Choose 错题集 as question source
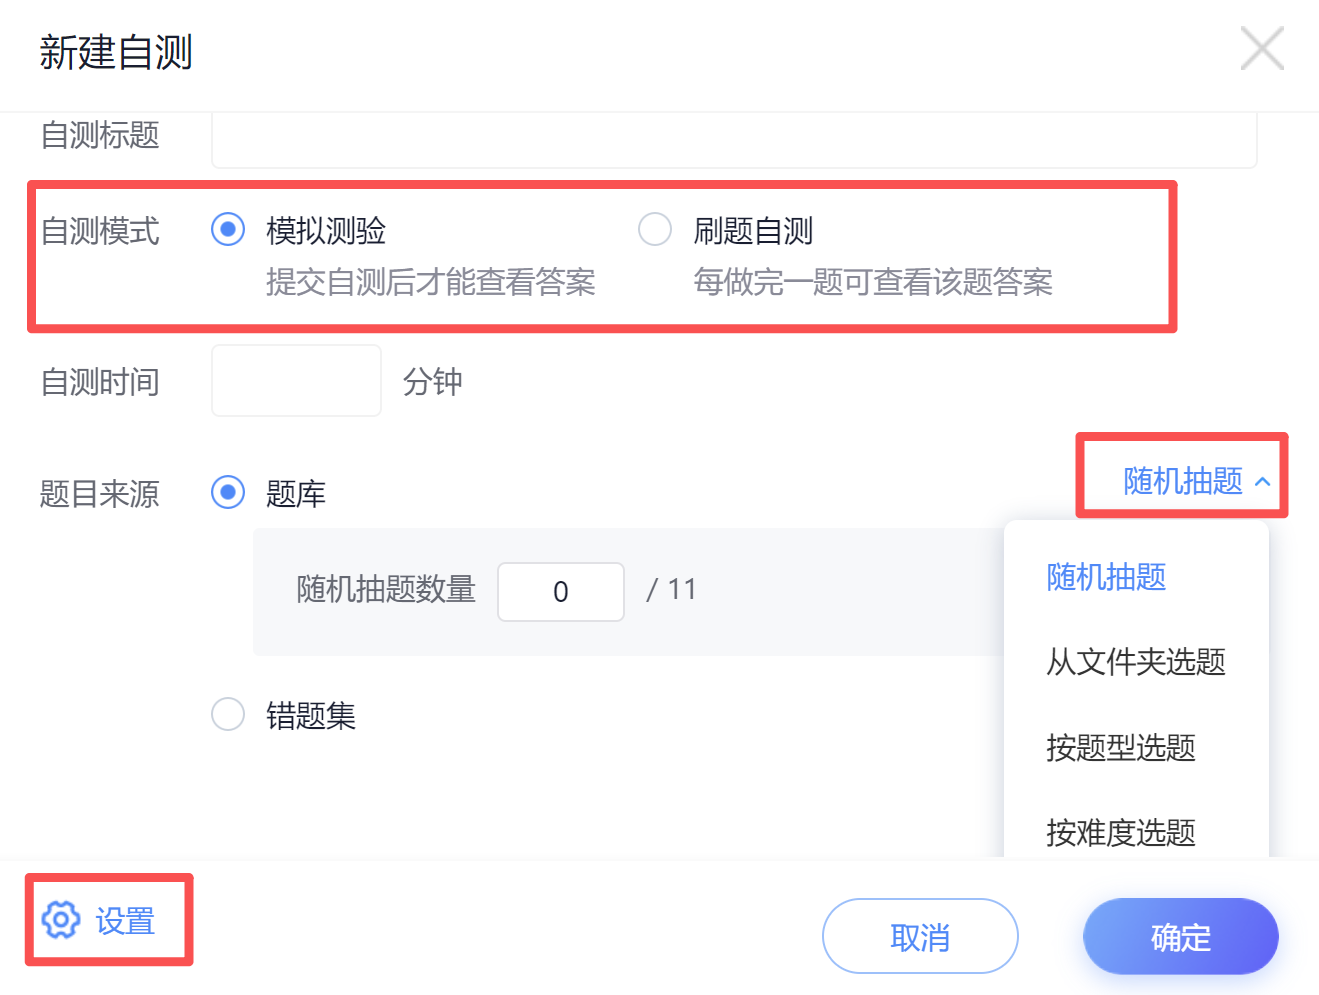1319x995 pixels. click(x=228, y=714)
